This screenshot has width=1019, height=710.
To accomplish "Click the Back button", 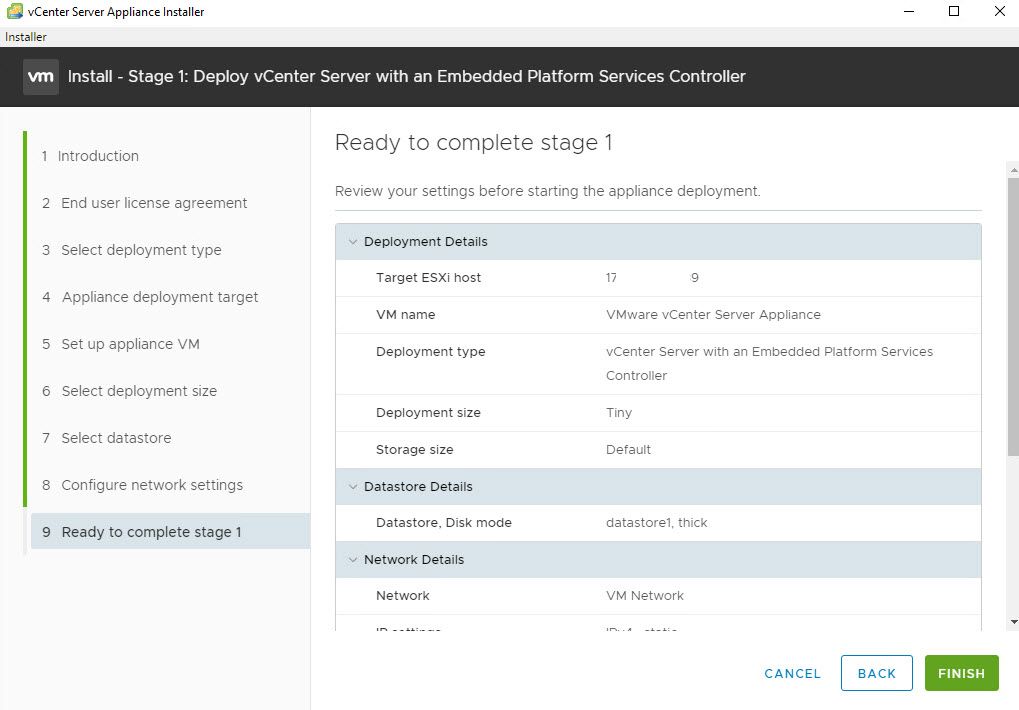I will tap(876, 673).
